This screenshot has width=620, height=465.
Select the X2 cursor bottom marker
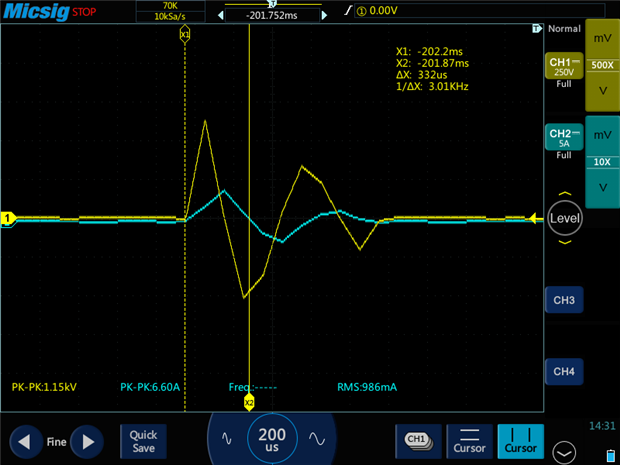(249, 403)
